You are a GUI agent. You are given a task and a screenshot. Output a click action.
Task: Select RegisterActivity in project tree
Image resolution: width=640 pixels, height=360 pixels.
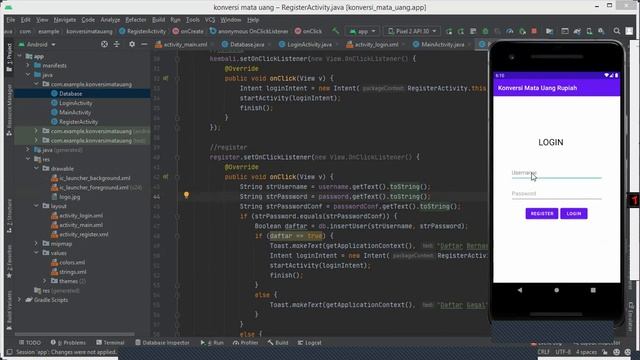click(78, 122)
